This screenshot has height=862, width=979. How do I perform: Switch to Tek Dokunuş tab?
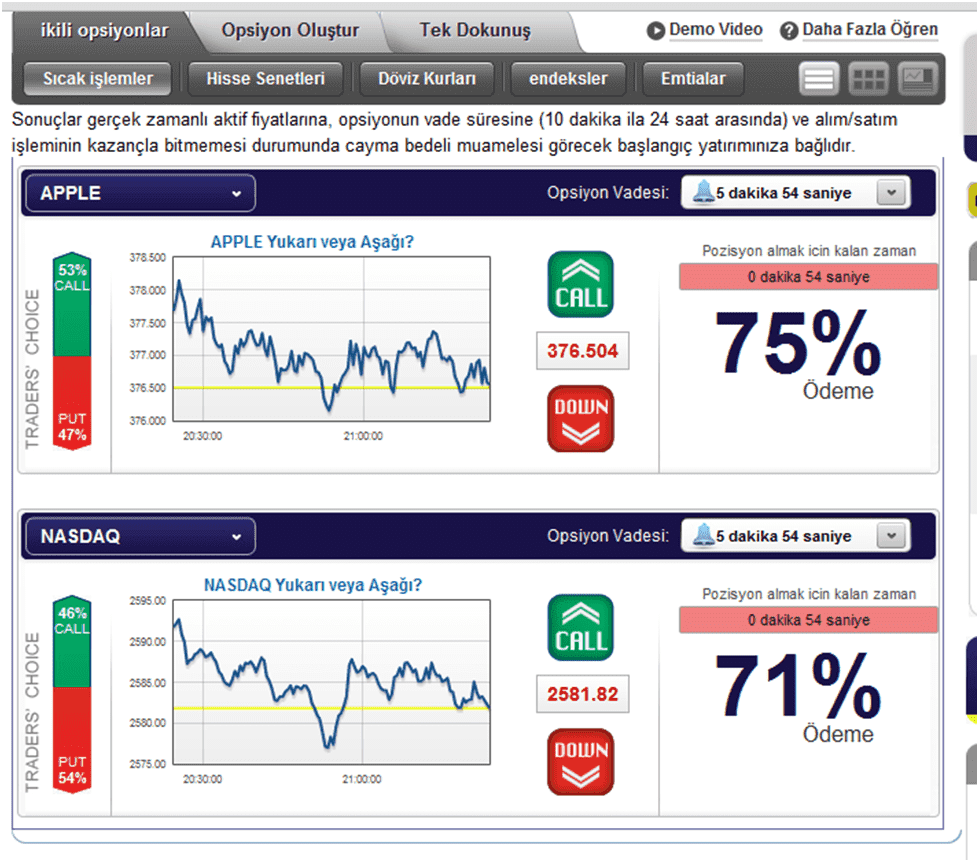pyautogui.click(x=475, y=30)
